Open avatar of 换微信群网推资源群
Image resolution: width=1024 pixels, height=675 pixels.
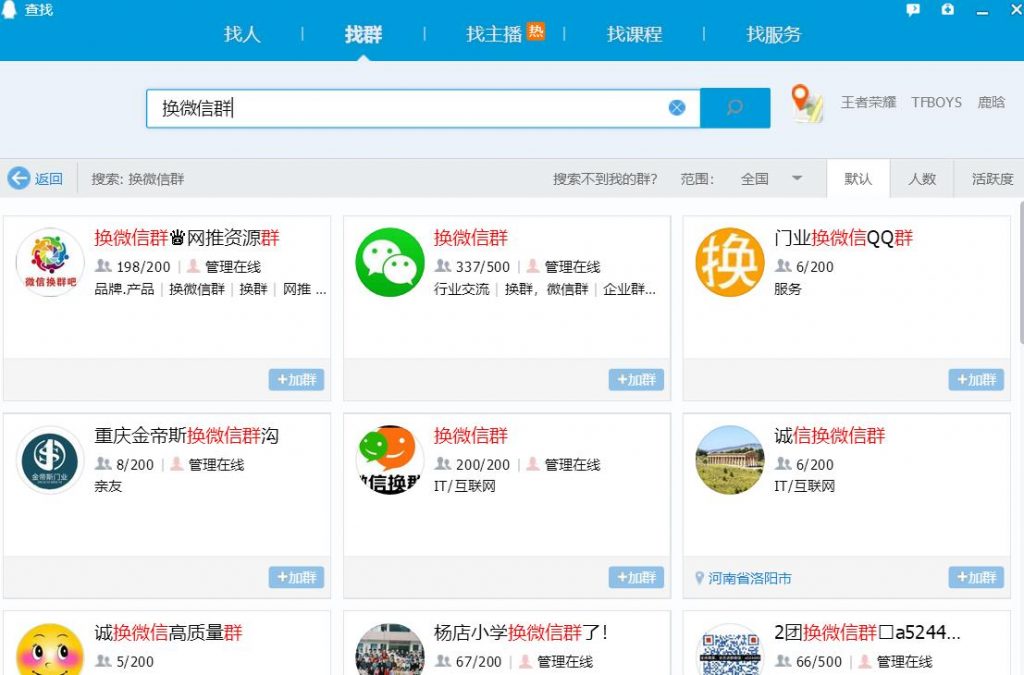click(x=50, y=262)
